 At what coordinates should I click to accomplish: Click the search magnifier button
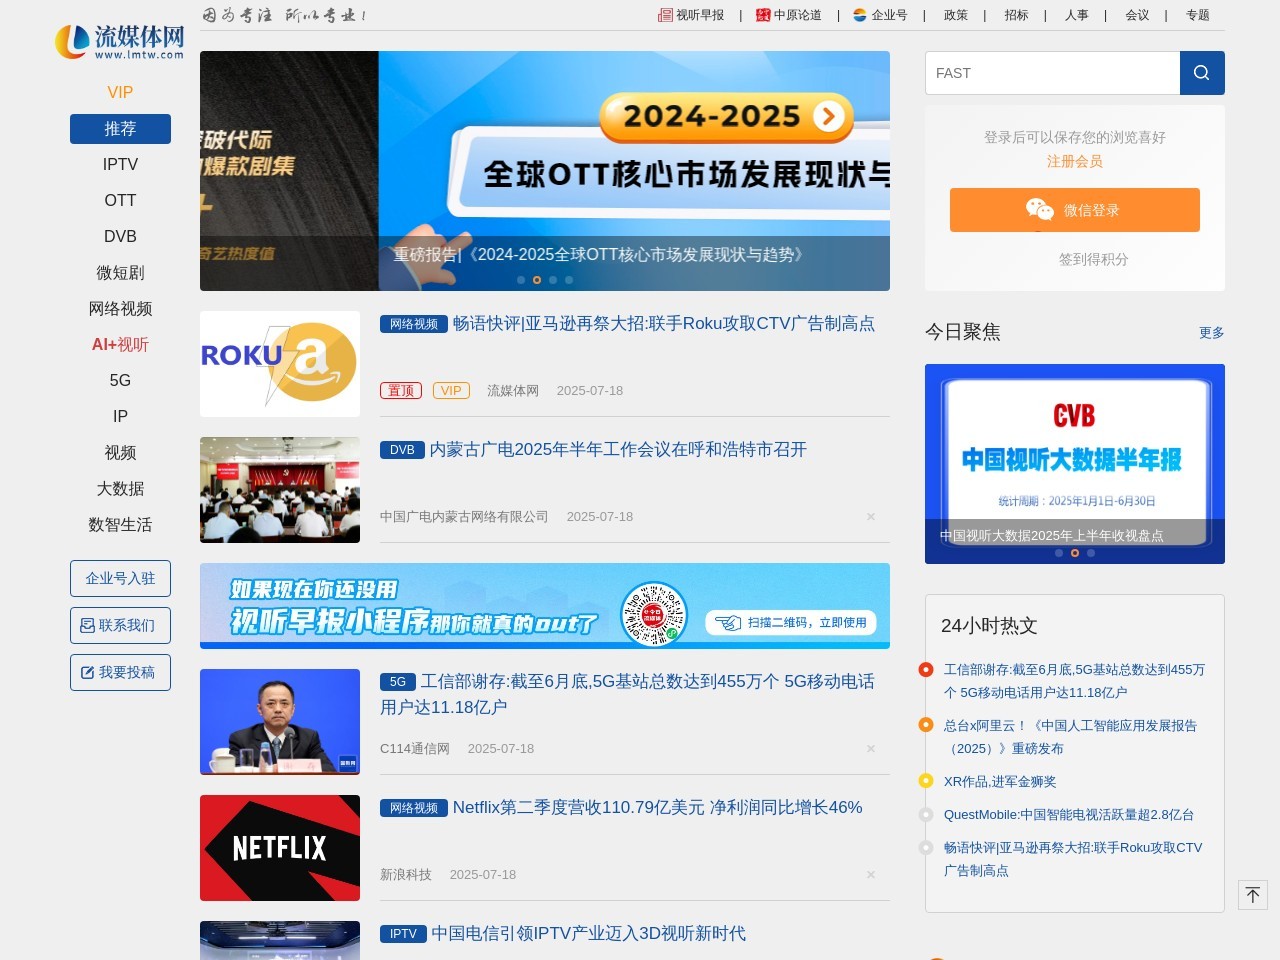click(x=1202, y=73)
